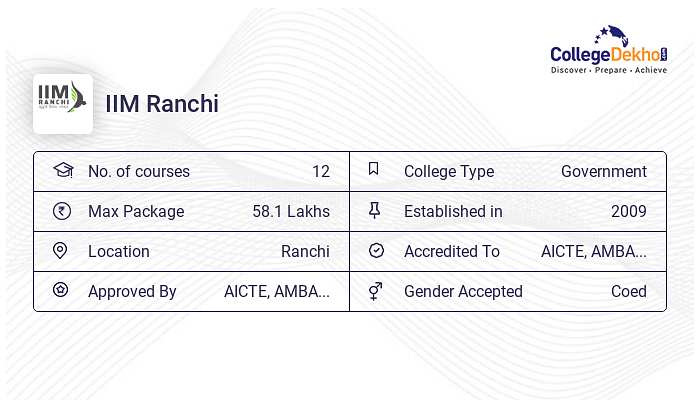
Task: Click the Ranchi location value
Action: (x=305, y=251)
